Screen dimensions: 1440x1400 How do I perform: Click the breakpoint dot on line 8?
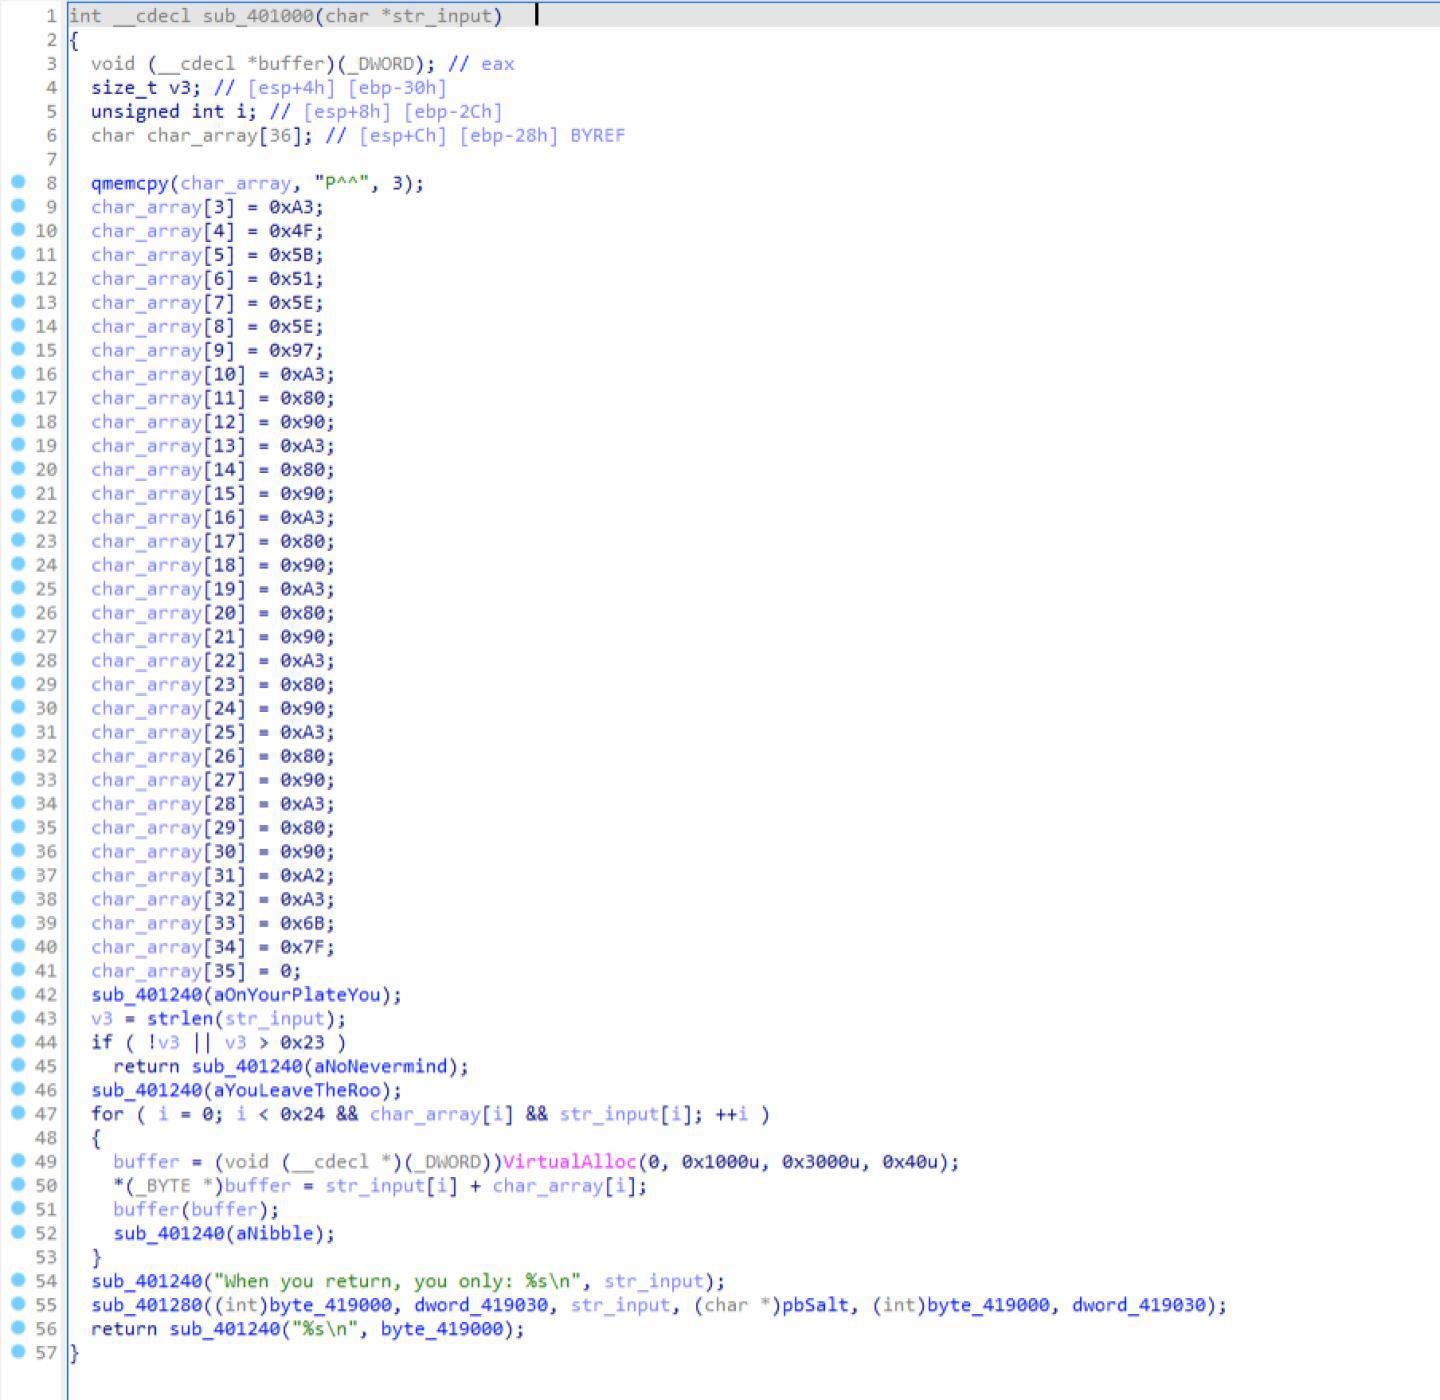pyautogui.click(x=18, y=182)
